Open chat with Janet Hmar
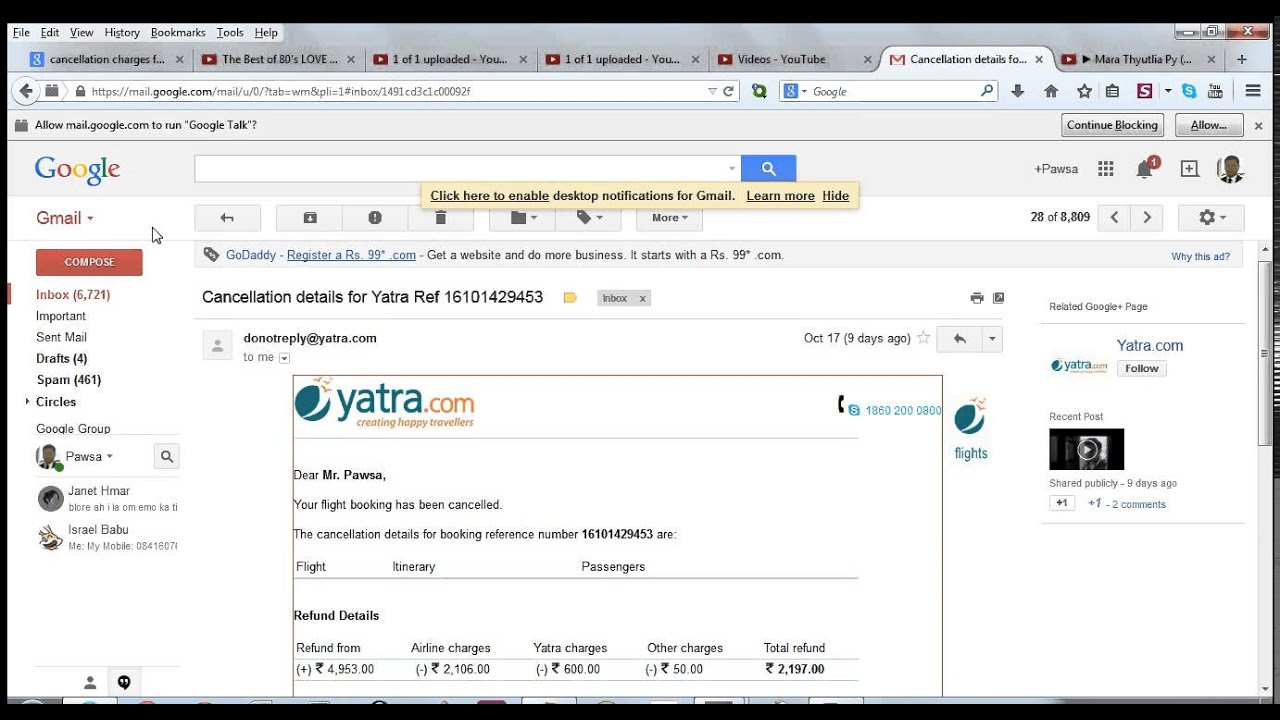The image size is (1280, 720). (x=107, y=498)
